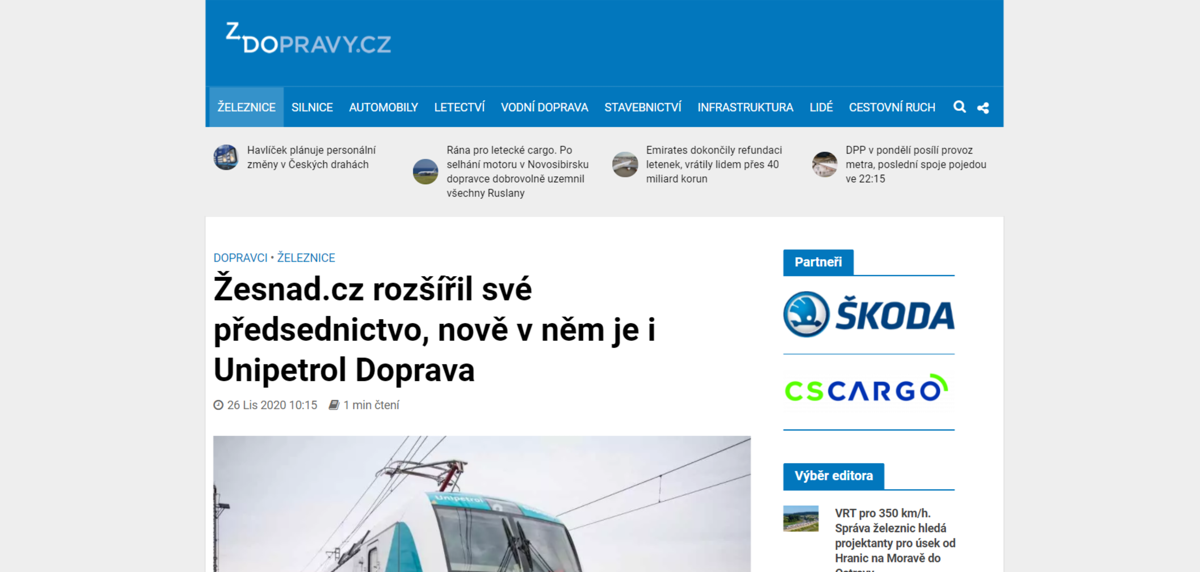
Task: Open the Vodní doprava menu item
Action: point(544,107)
